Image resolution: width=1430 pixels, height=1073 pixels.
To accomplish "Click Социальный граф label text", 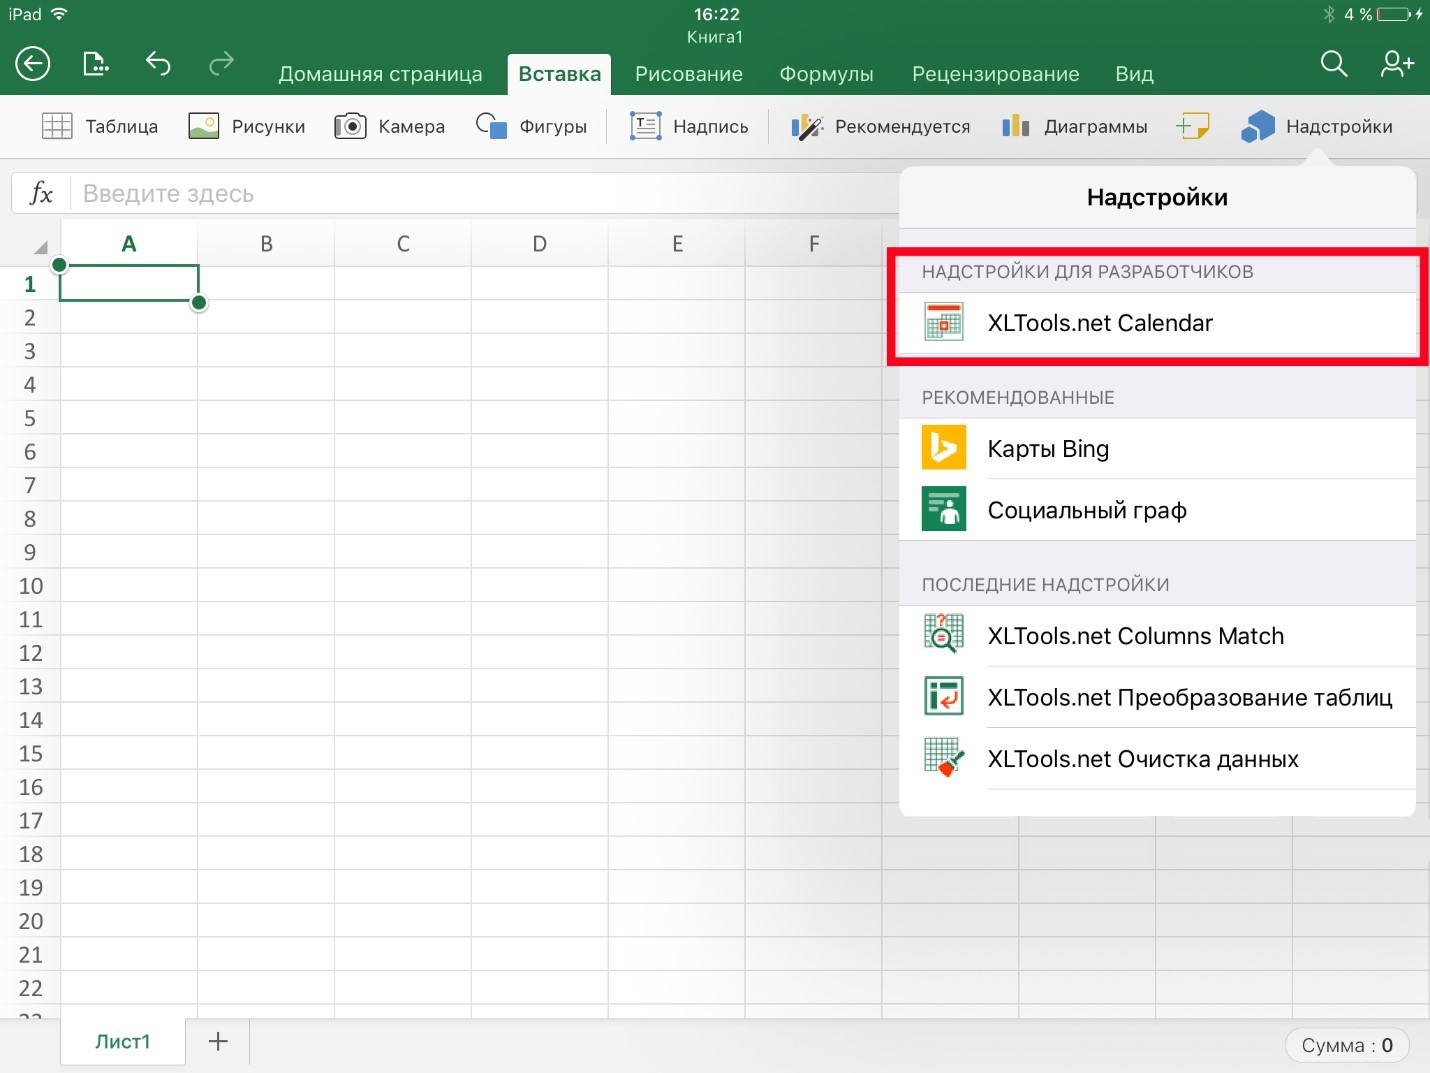I will pos(1087,510).
